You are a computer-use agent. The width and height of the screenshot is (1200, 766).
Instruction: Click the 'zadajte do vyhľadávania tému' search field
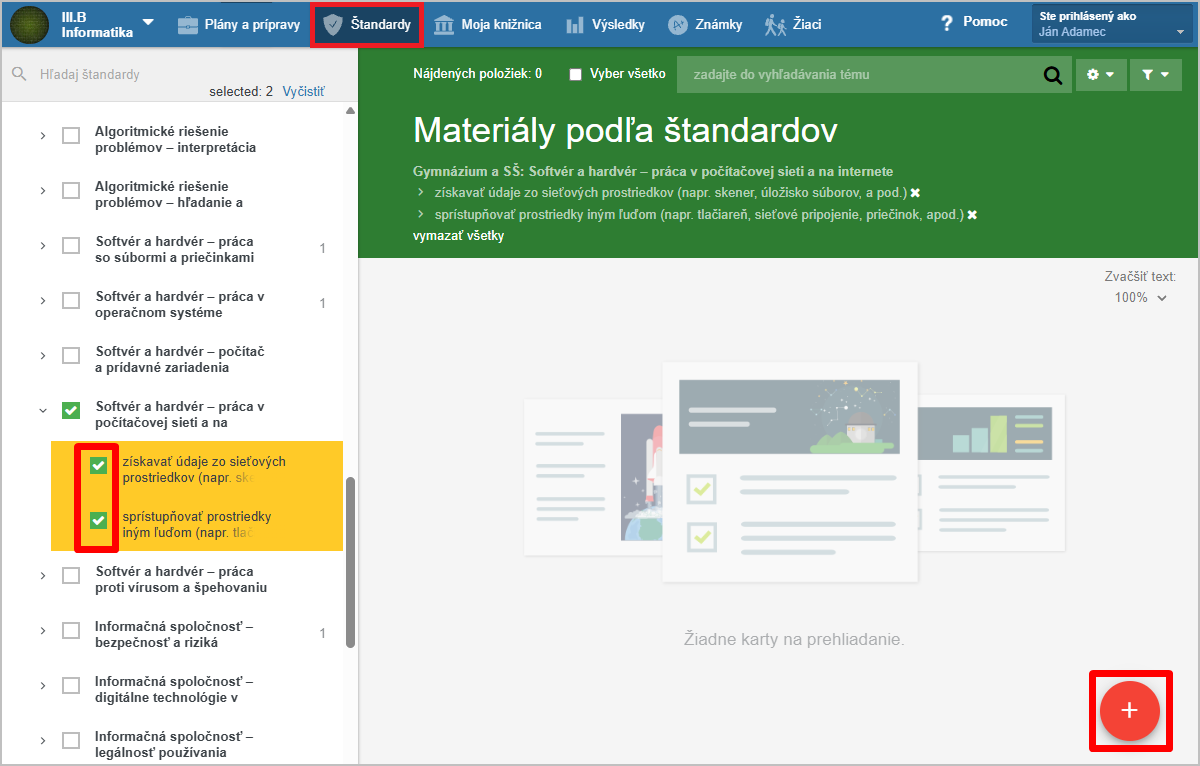[860, 75]
